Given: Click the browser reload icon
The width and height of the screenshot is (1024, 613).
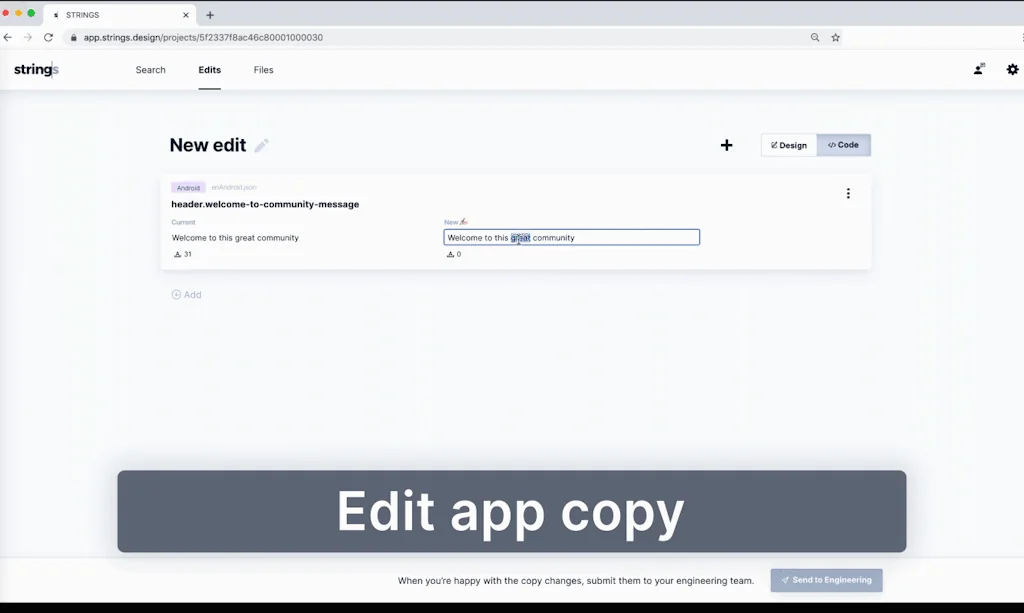Looking at the screenshot, I should (48, 37).
